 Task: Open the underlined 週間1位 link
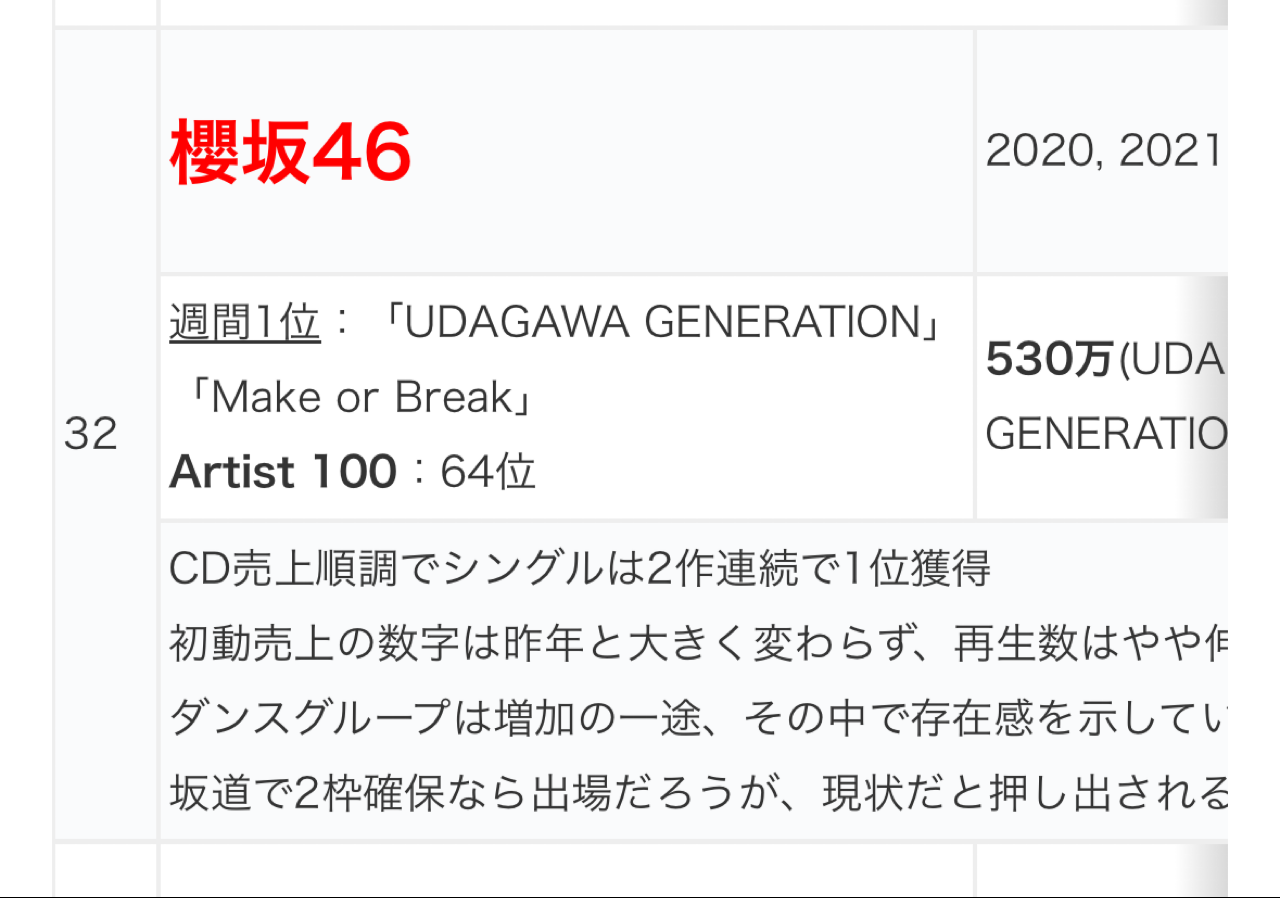click(x=245, y=324)
